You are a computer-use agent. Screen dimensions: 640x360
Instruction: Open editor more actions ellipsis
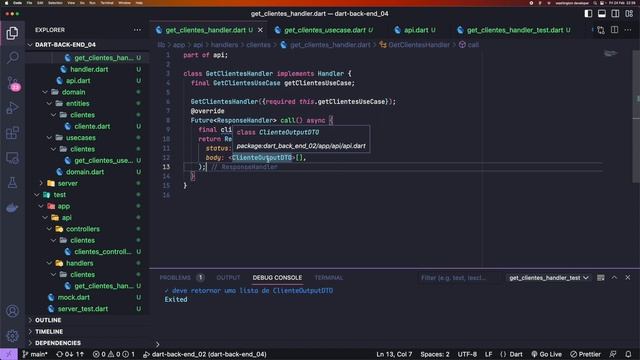(628, 30)
